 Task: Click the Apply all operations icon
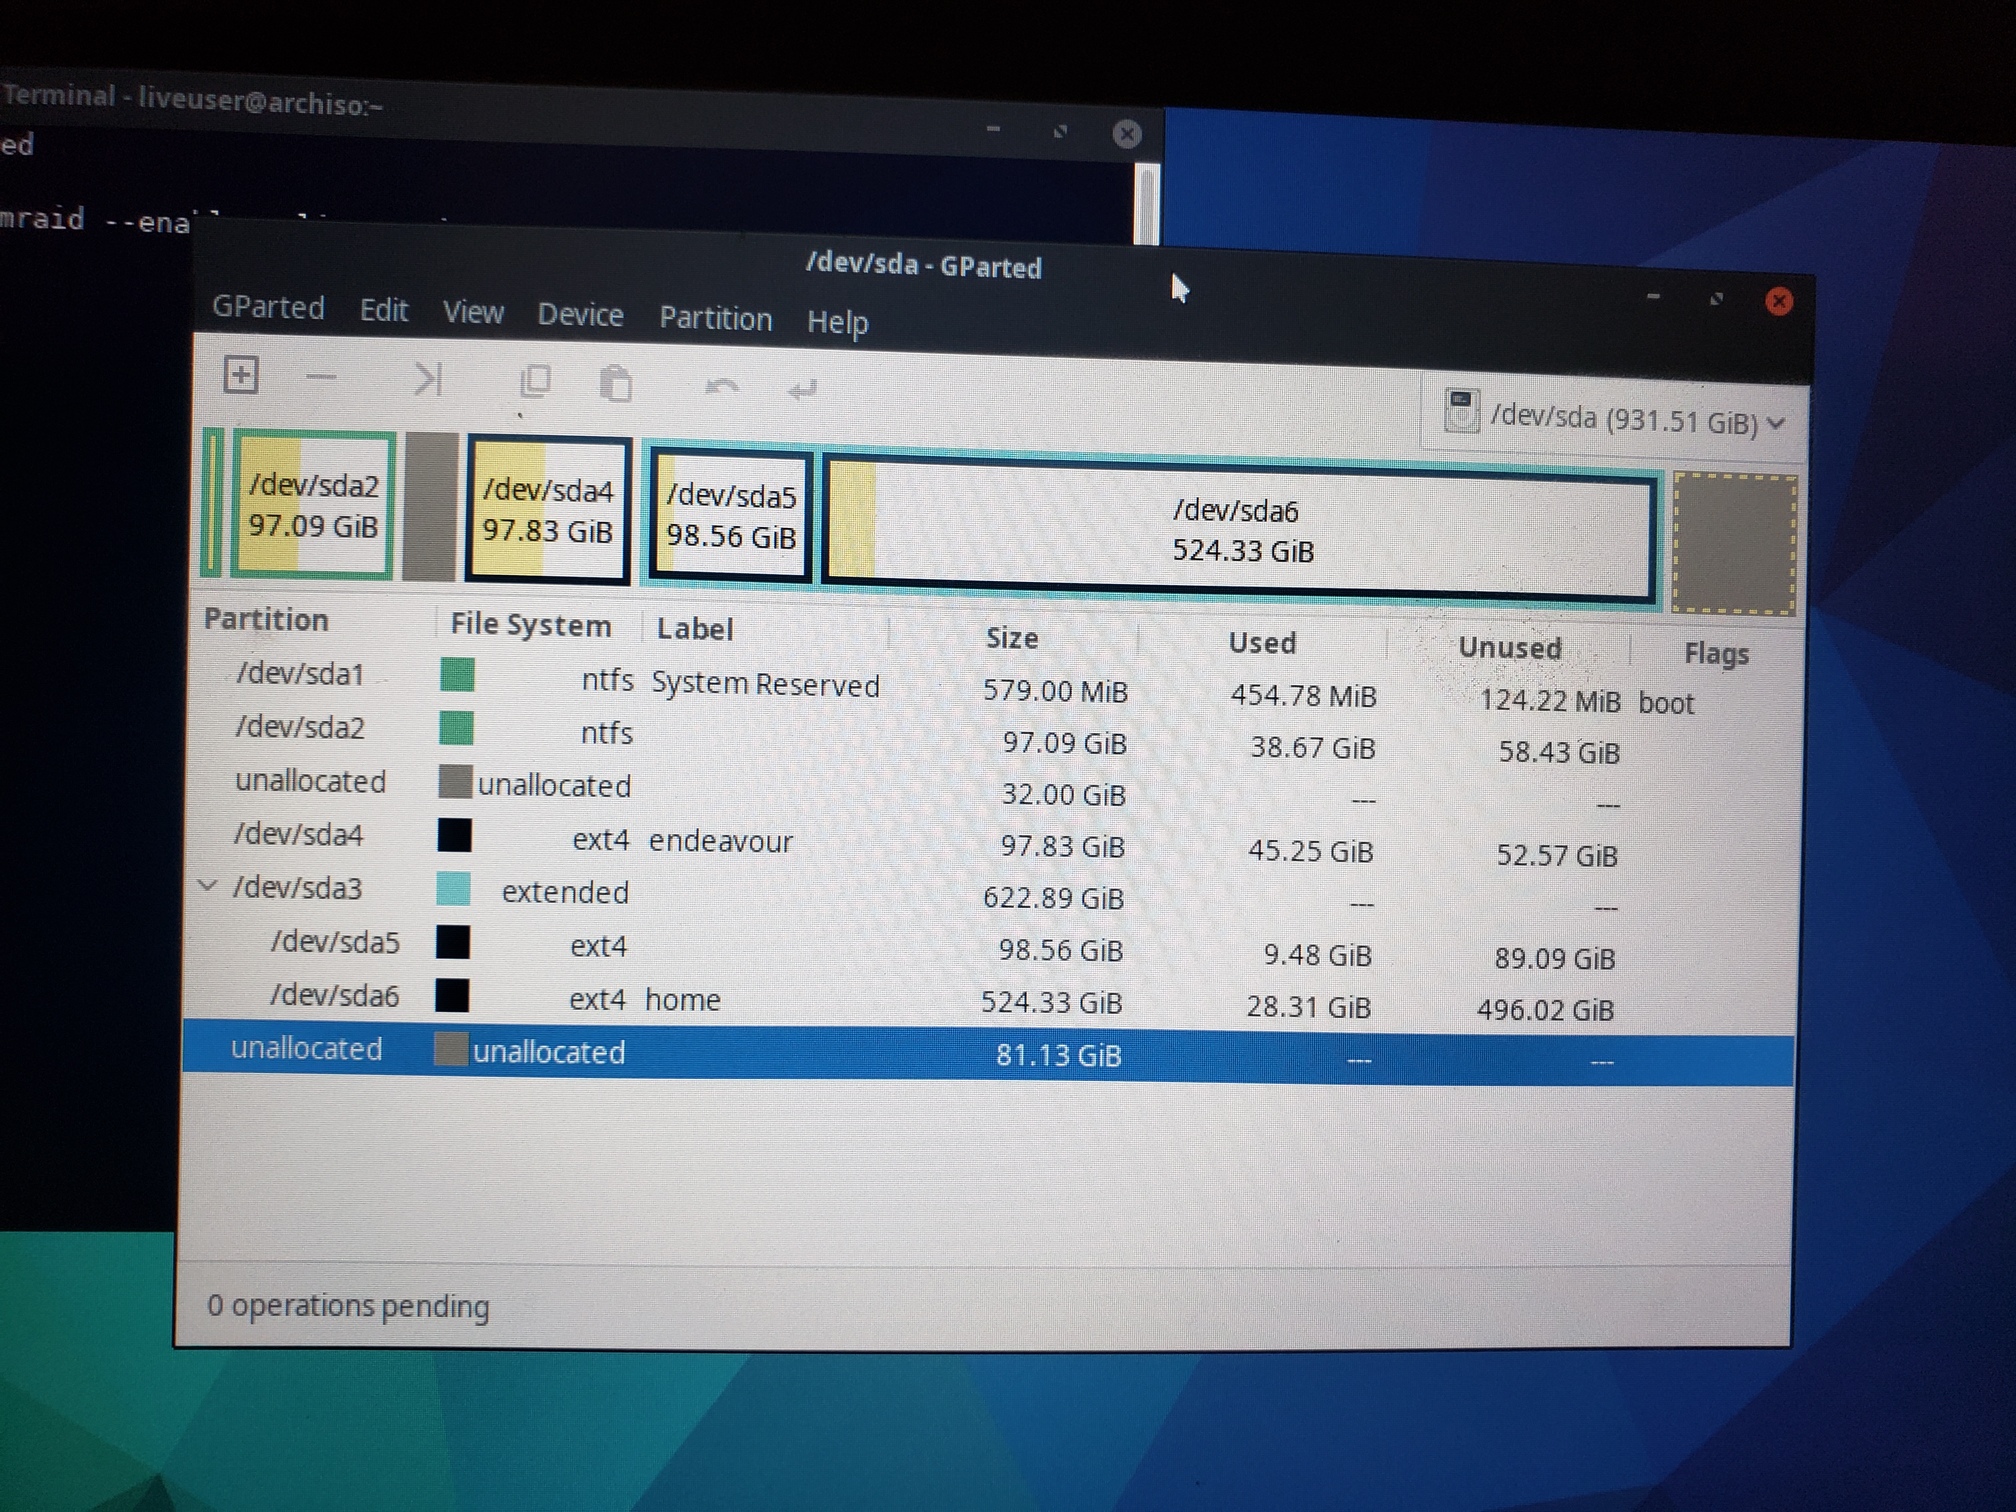tap(802, 389)
